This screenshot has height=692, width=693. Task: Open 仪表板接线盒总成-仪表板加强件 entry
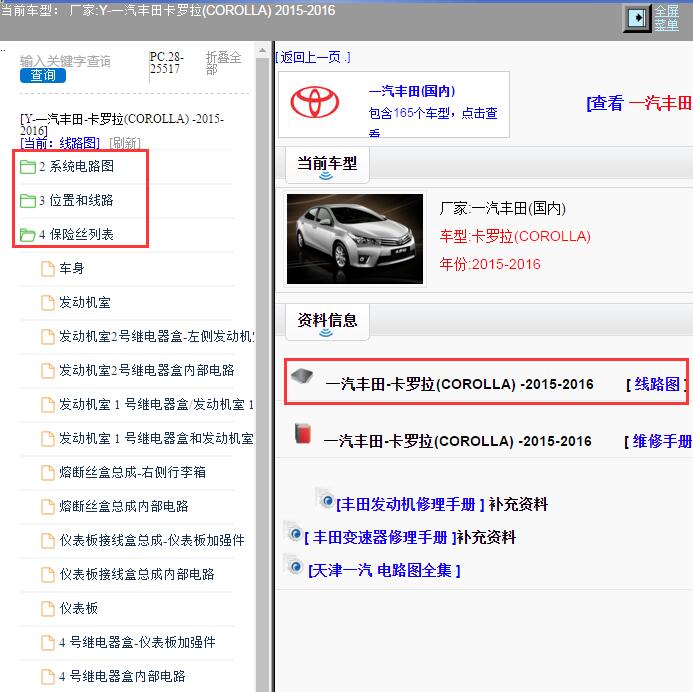[x=152, y=540]
